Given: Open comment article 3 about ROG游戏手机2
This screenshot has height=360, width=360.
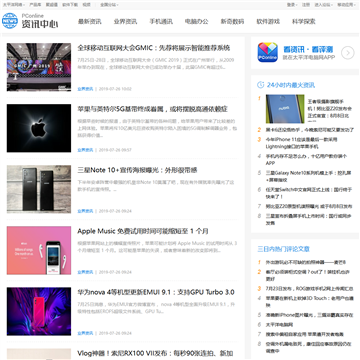Looking at the screenshot, I should click(x=308, y=288).
